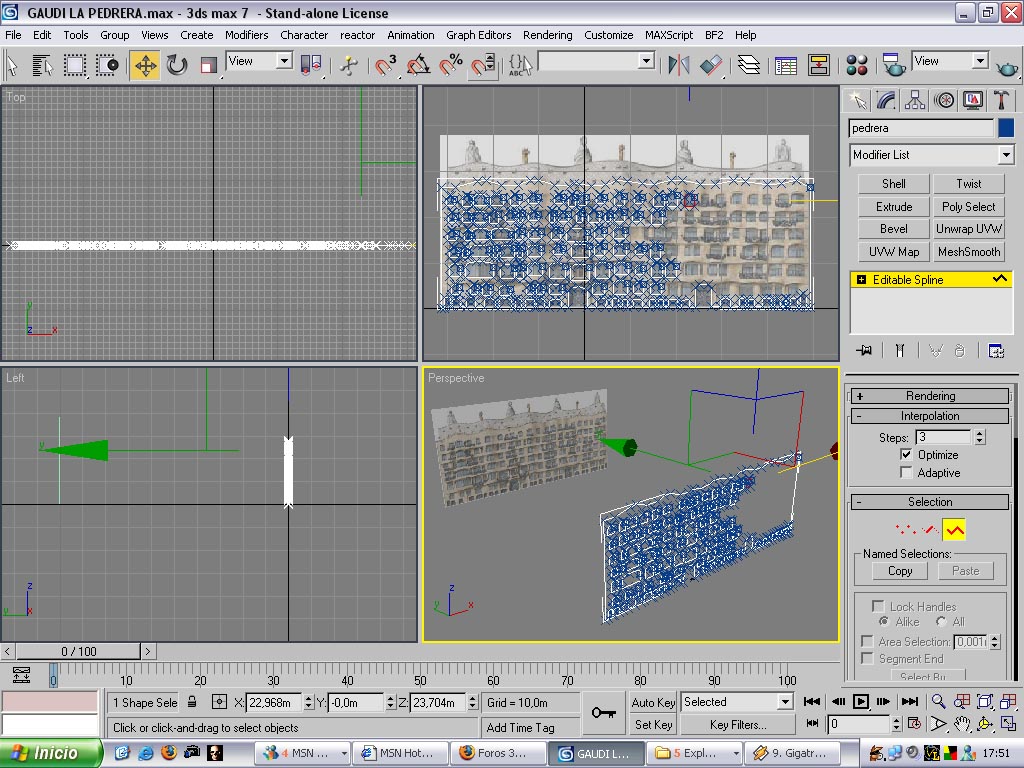Open the Utilities hammer panel
Viewport: 1024px width, 768px height.
pyautogui.click(x=1001, y=100)
